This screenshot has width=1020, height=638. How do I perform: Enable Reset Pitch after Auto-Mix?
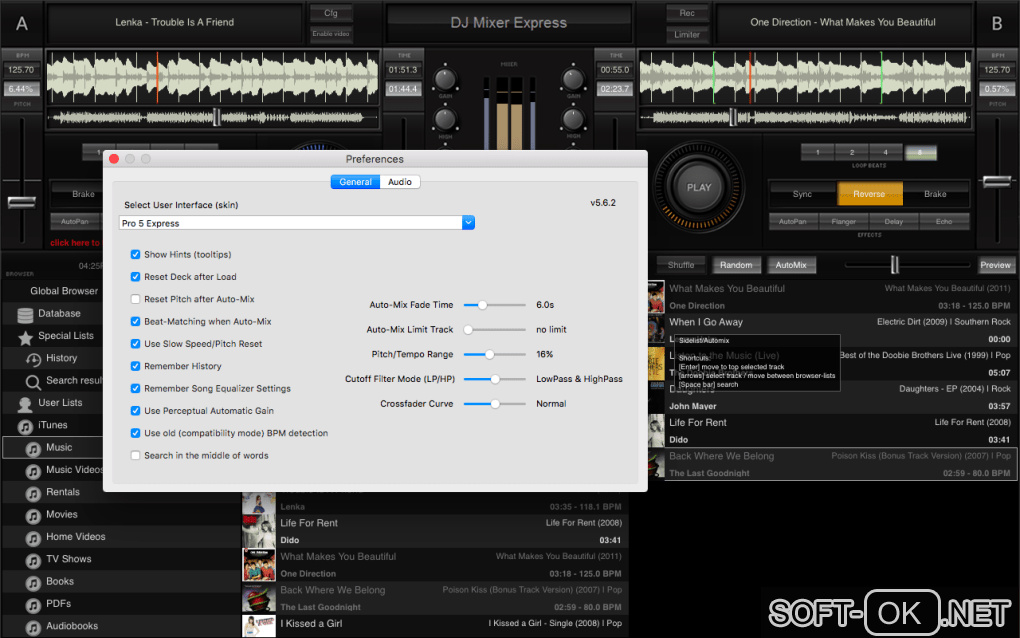pos(135,299)
